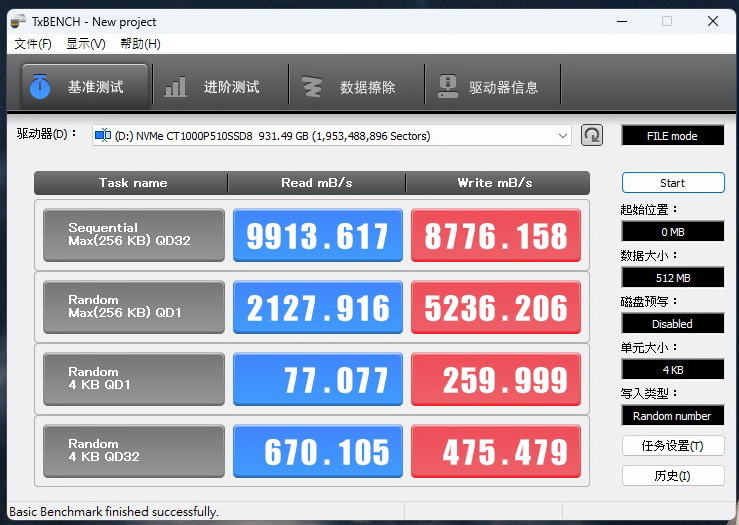Viewport: 739px width, 525px height.
Task: Click the Random Max(256 KB) QD1 task button
Action: point(134,307)
